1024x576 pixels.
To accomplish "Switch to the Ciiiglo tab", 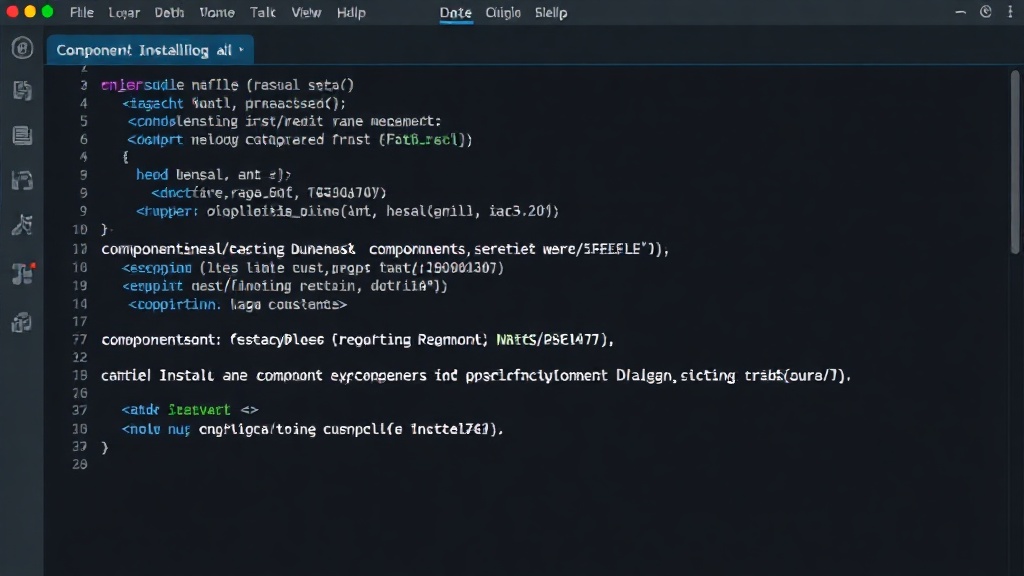I will tap(503, 12).
